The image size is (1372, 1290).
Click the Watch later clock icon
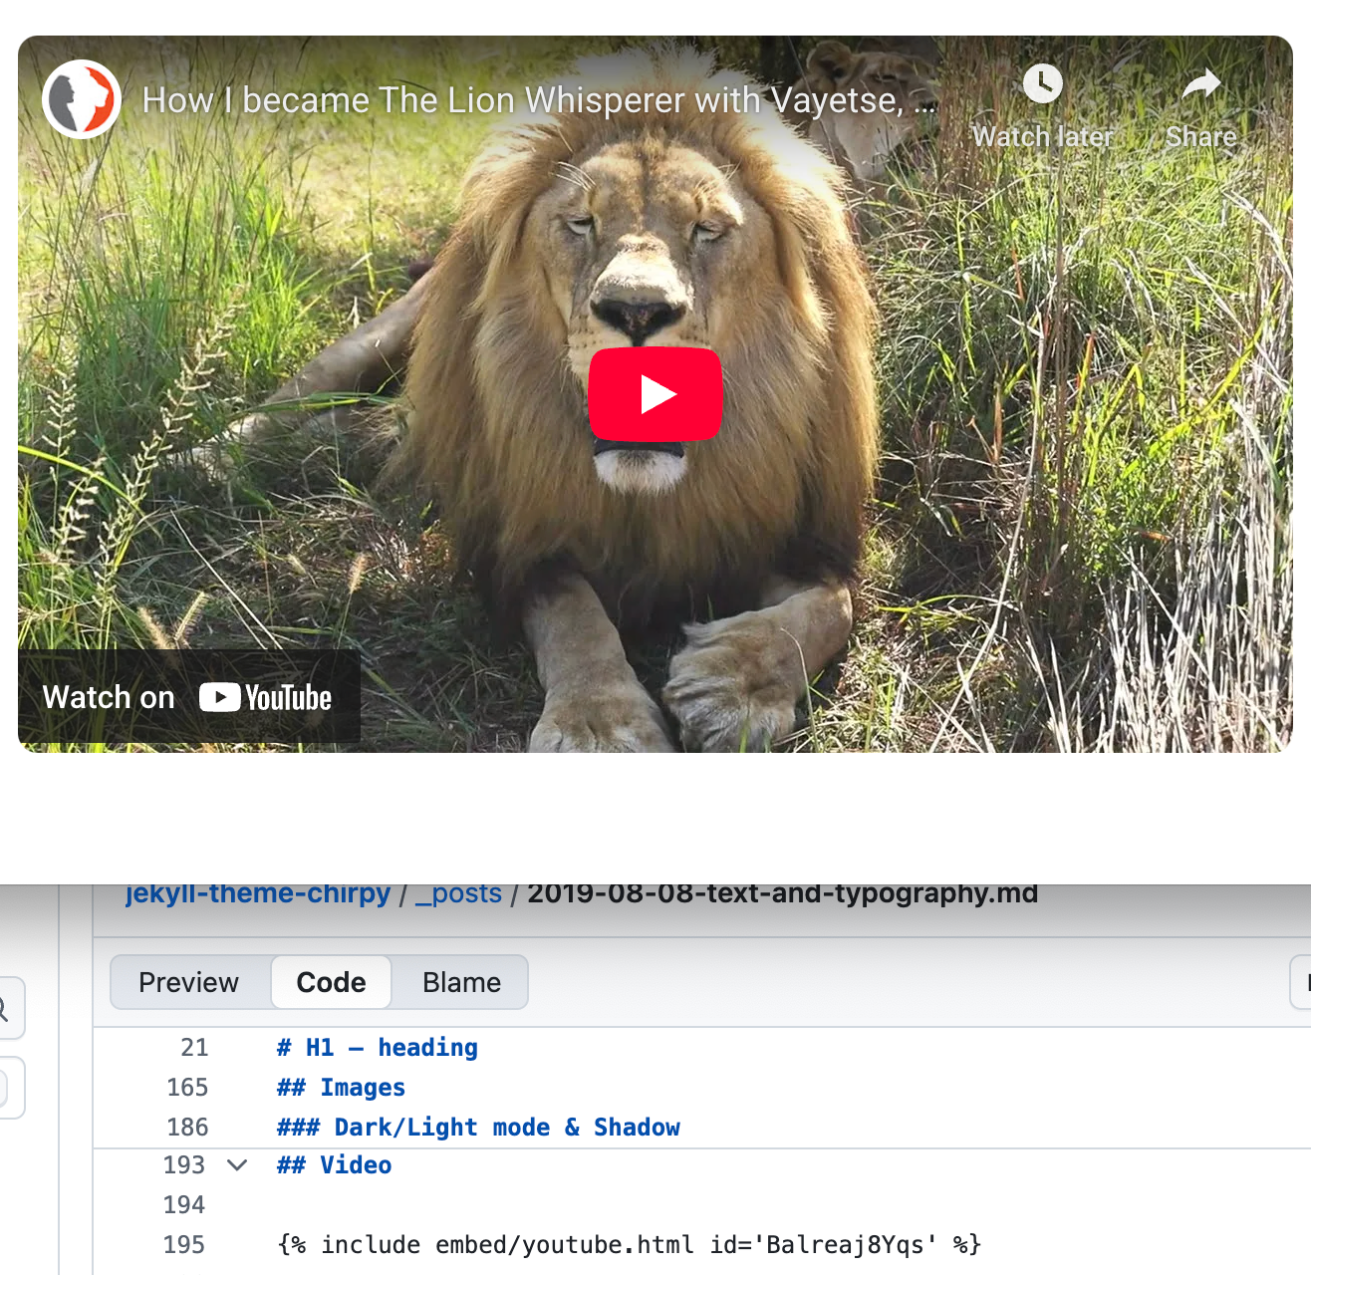(x=1043, y=84)
